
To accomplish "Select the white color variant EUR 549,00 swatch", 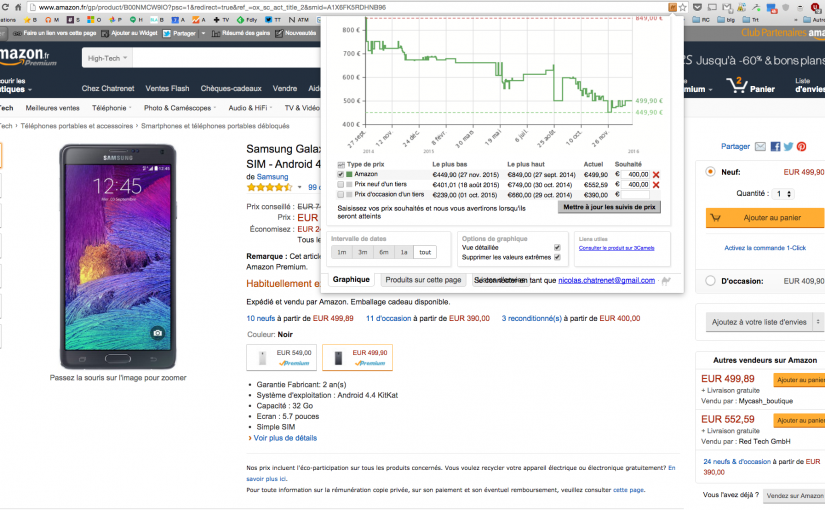I will 281,357.
